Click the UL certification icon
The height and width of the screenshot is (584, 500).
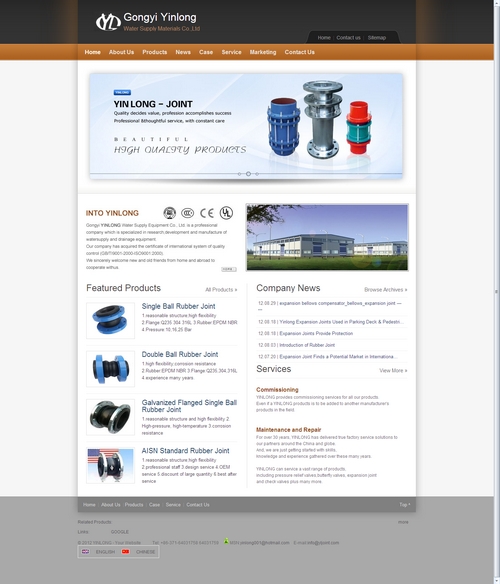226,213
